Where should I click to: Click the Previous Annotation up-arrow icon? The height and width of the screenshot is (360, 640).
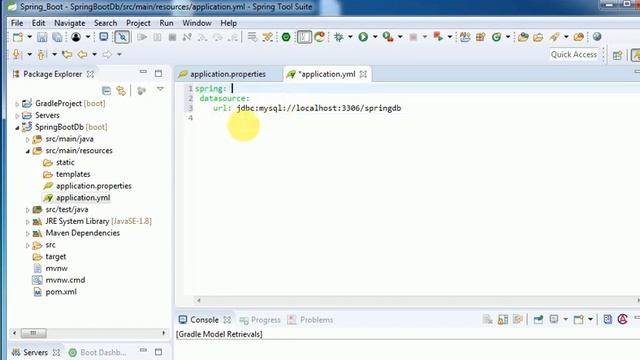pos(41,54)
